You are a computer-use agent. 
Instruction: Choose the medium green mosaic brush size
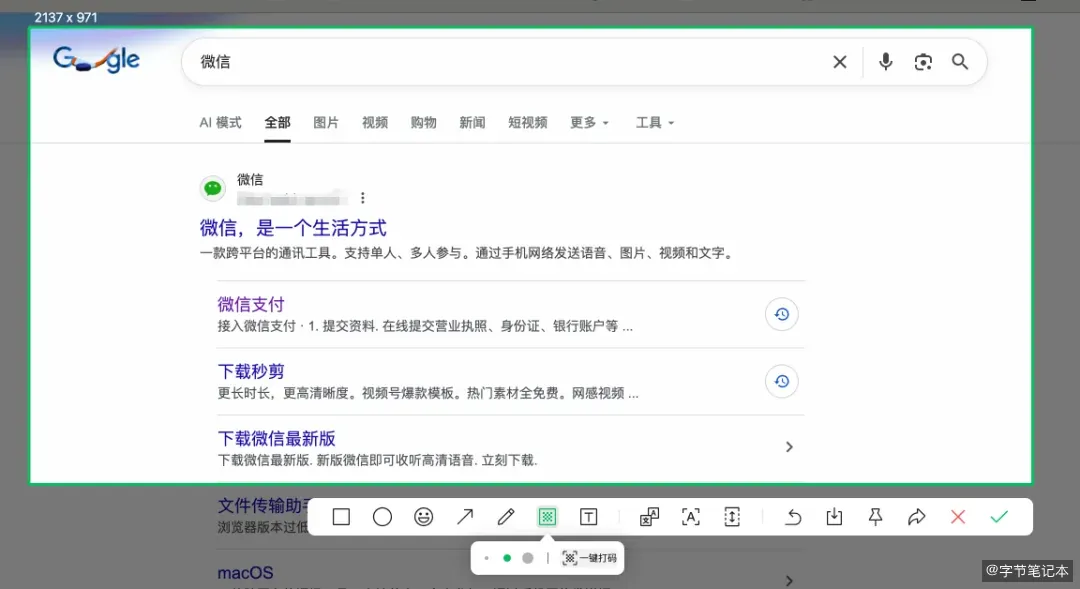pos(507,558)
